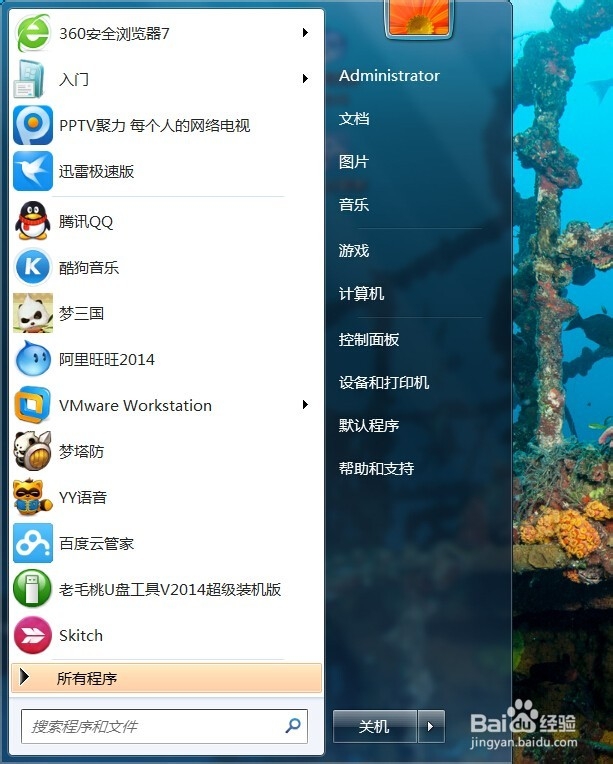Viewport: 613px width, 764px height.
Task: Open 图片 pictures library
Action: (354, 161)
